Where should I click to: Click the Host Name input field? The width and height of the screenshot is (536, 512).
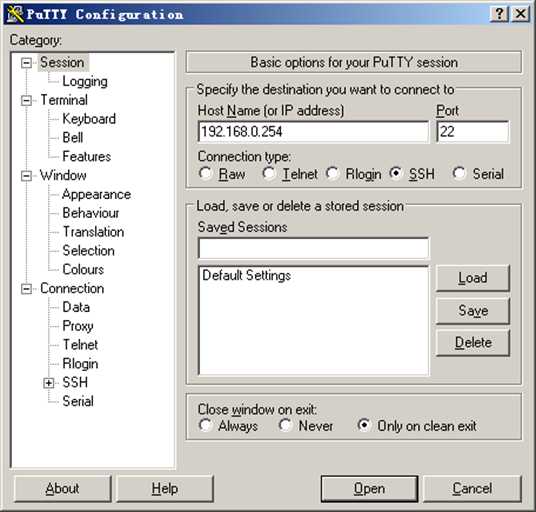(313, 132)
